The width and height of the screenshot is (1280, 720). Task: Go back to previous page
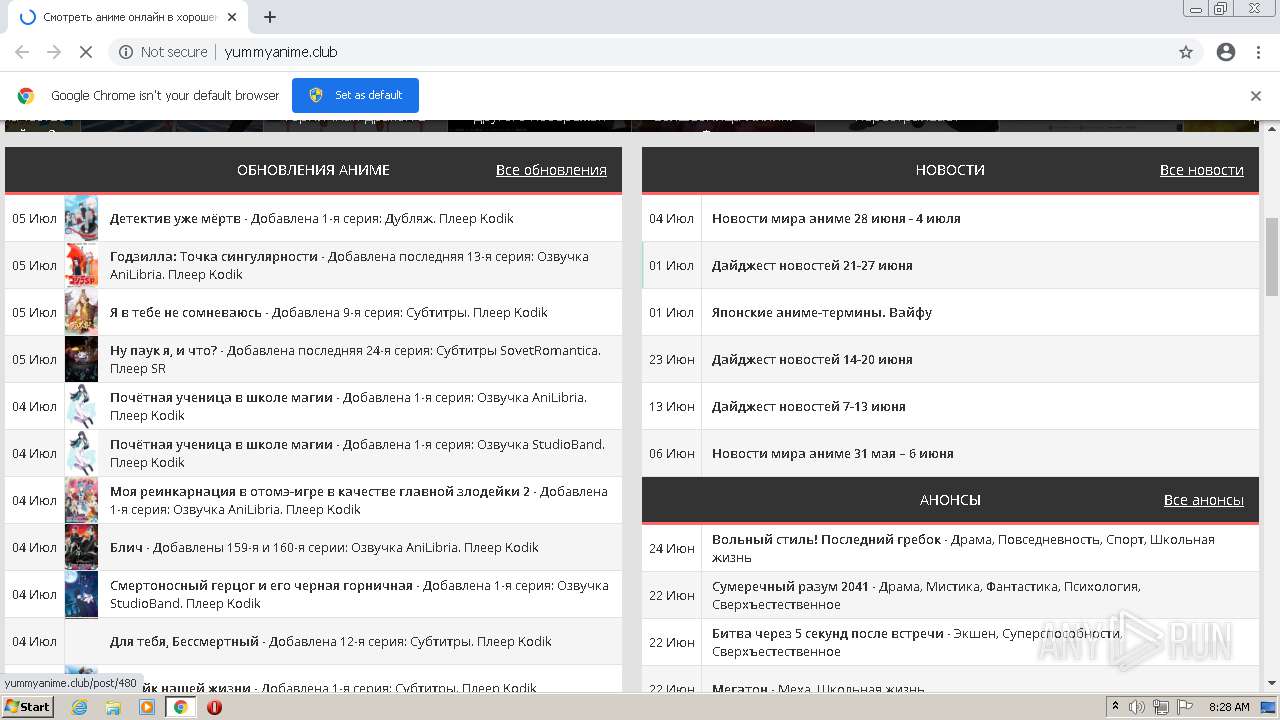coord(22,52)
